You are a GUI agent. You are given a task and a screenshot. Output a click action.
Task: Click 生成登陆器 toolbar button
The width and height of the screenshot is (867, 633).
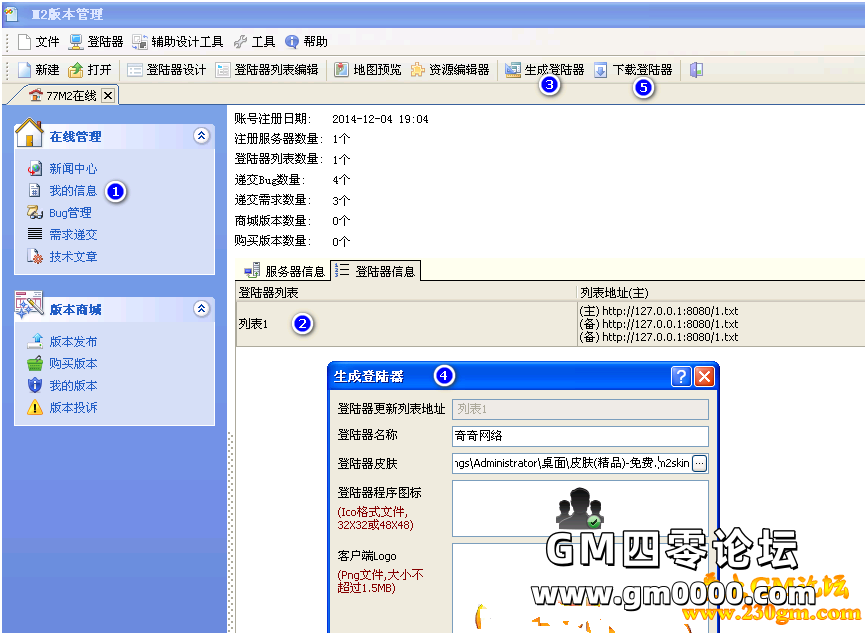click(x=545, y=70)
